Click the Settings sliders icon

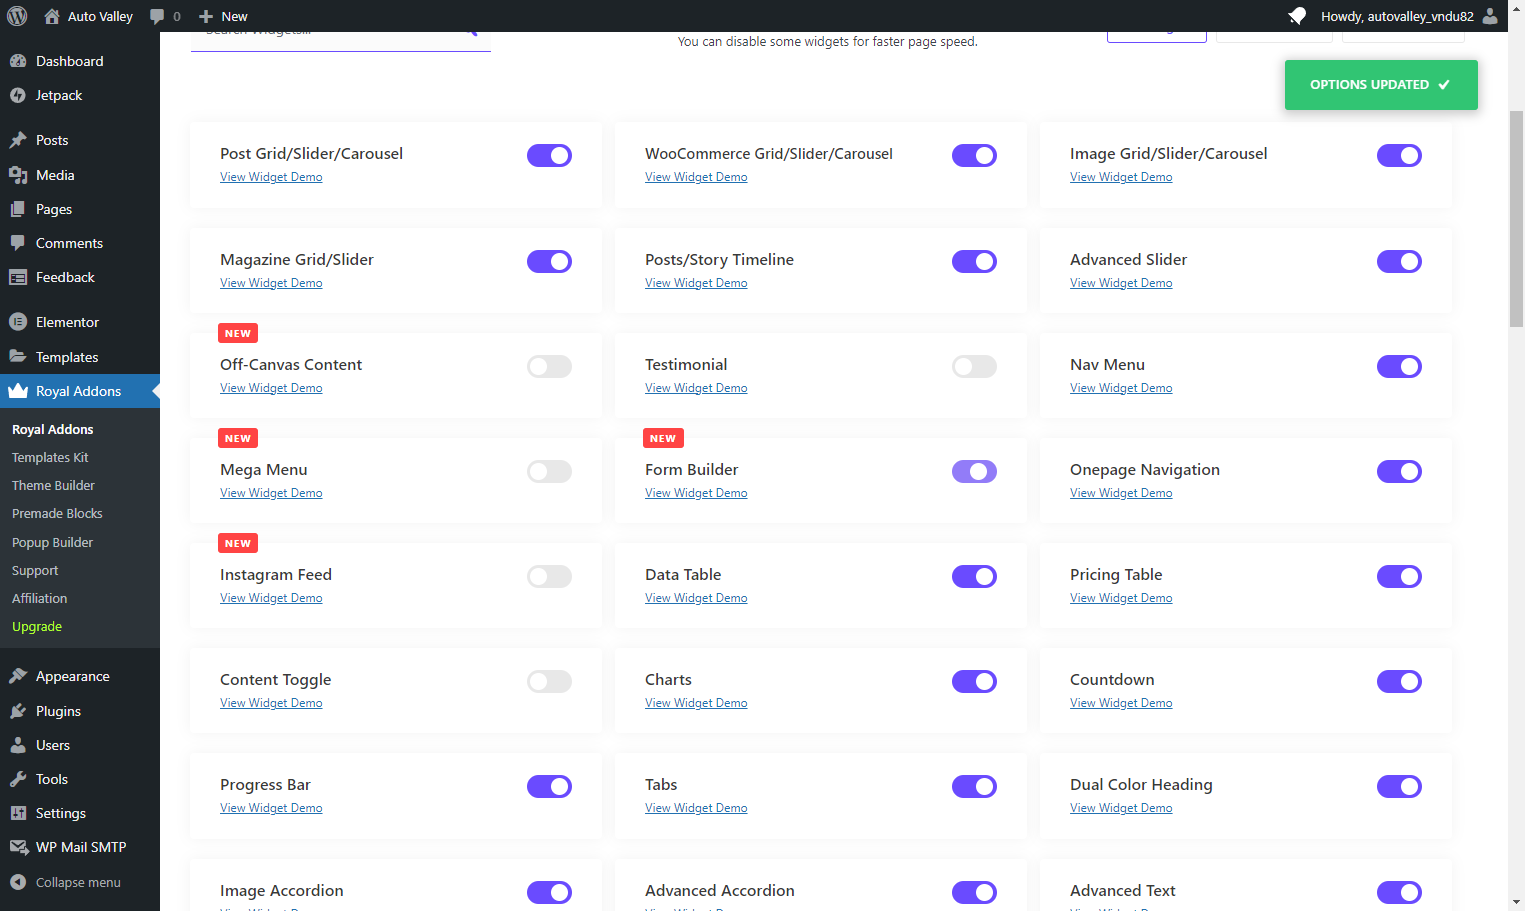18,813
